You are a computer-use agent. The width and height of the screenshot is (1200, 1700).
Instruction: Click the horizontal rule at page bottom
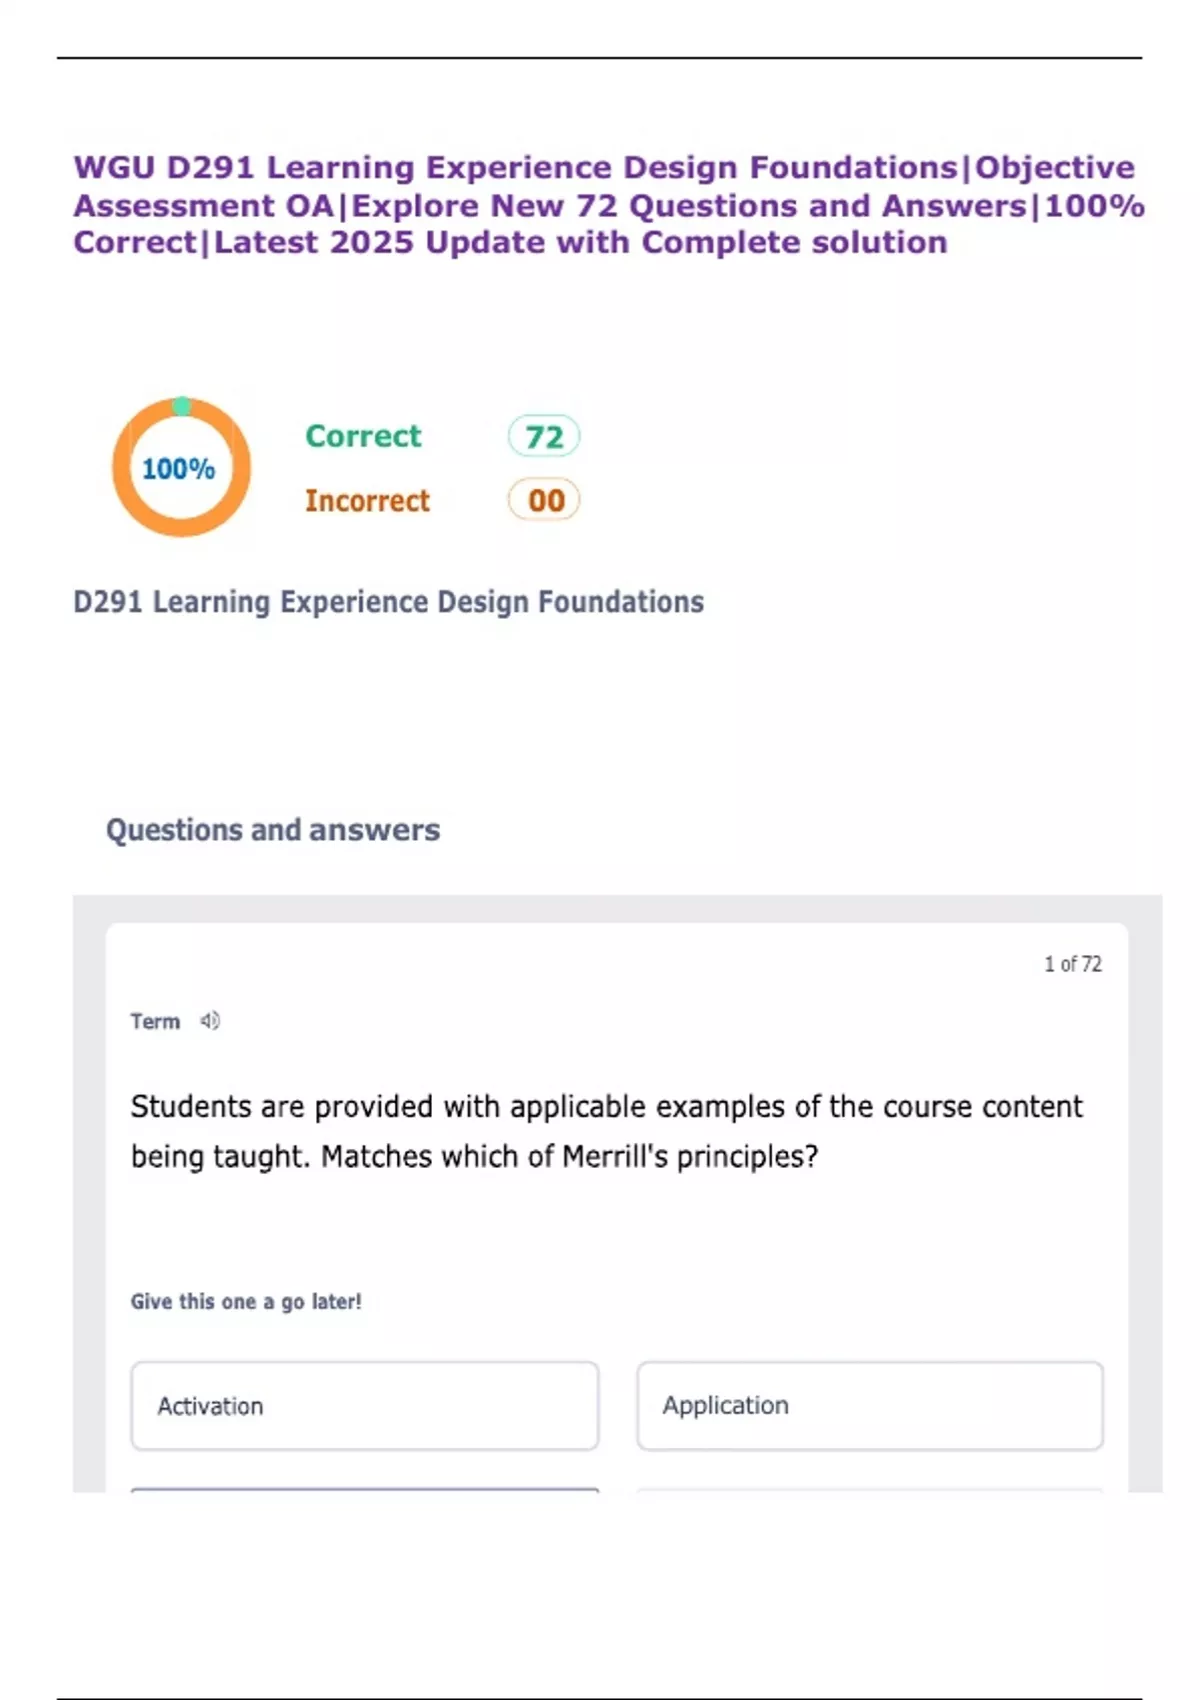coord(600,1698)
